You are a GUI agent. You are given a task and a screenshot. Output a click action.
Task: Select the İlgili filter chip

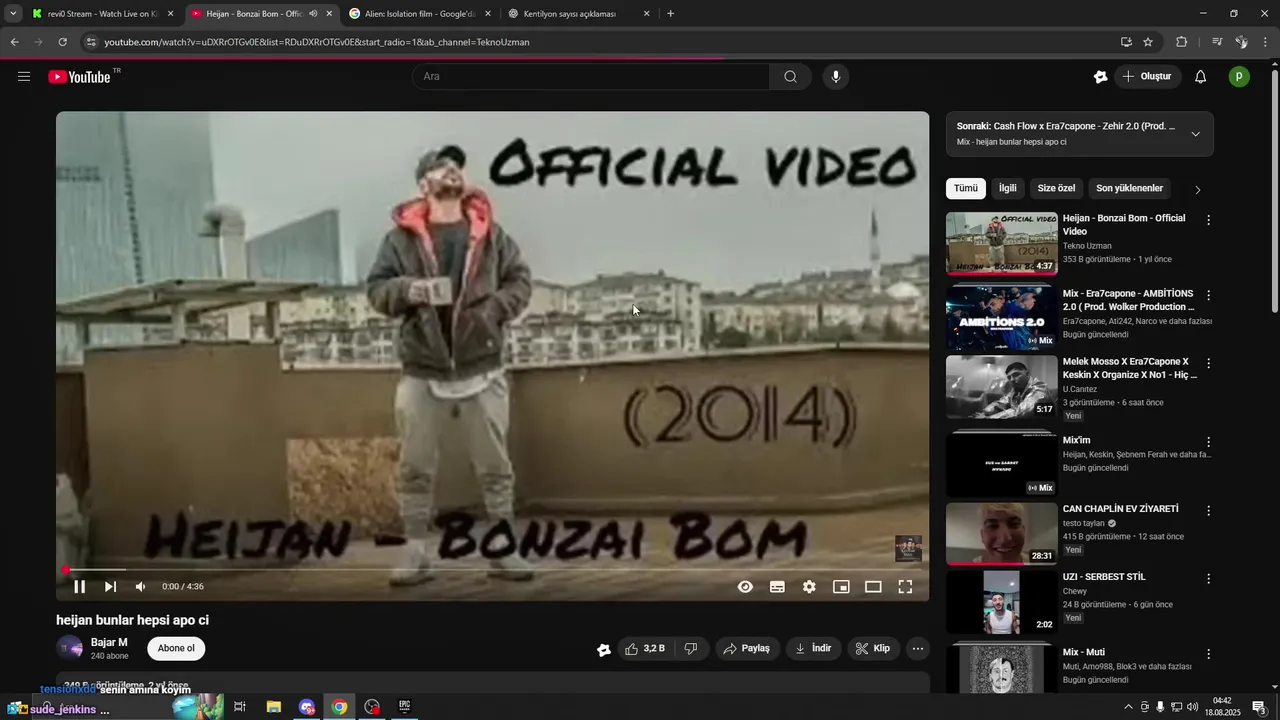coord(1008,188)
